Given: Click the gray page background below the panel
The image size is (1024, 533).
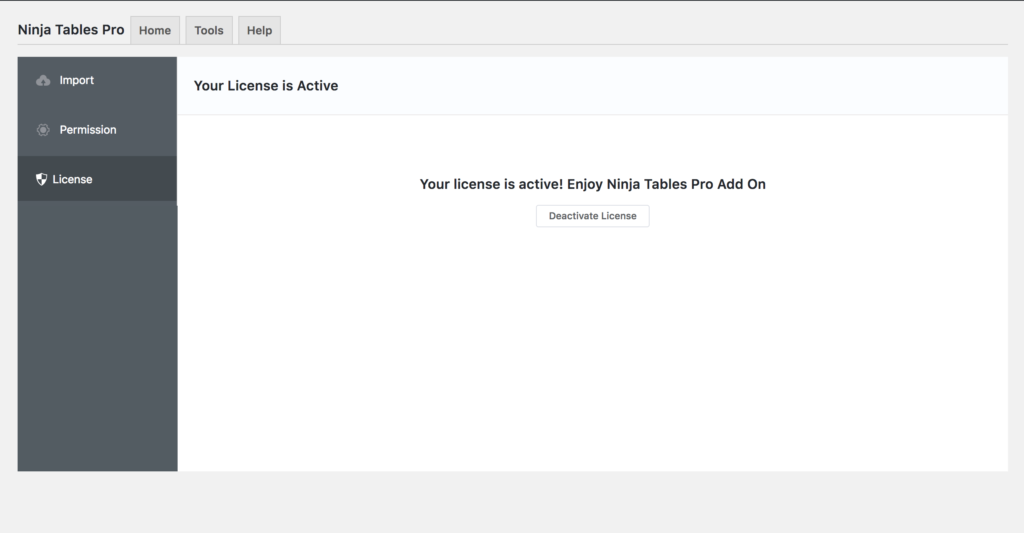Looking at the screenshot, I should tap(512, 502).
